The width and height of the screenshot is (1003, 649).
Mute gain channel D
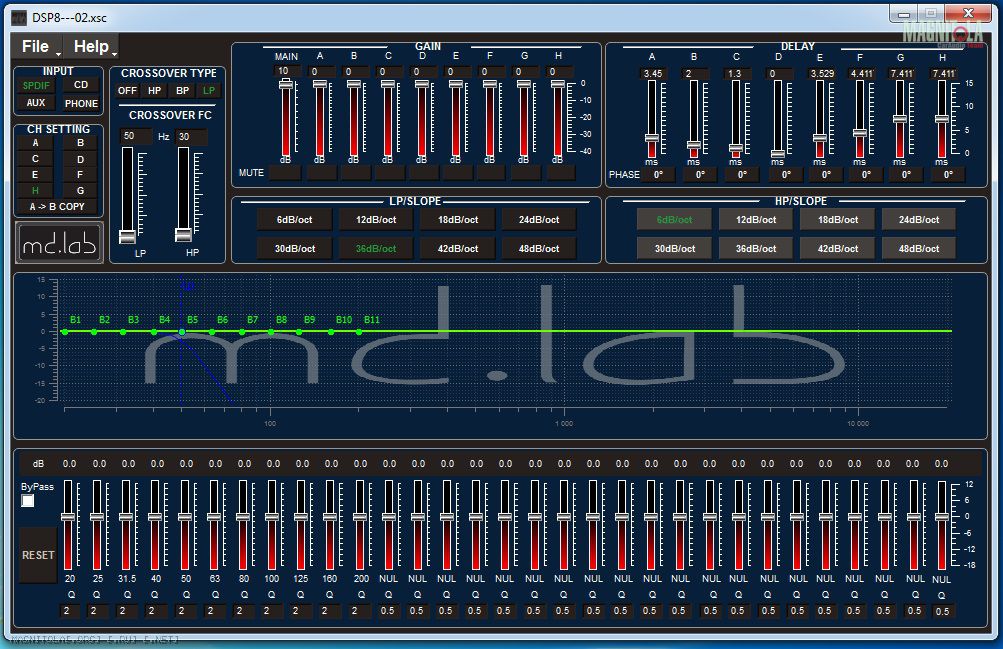point(422,173)
